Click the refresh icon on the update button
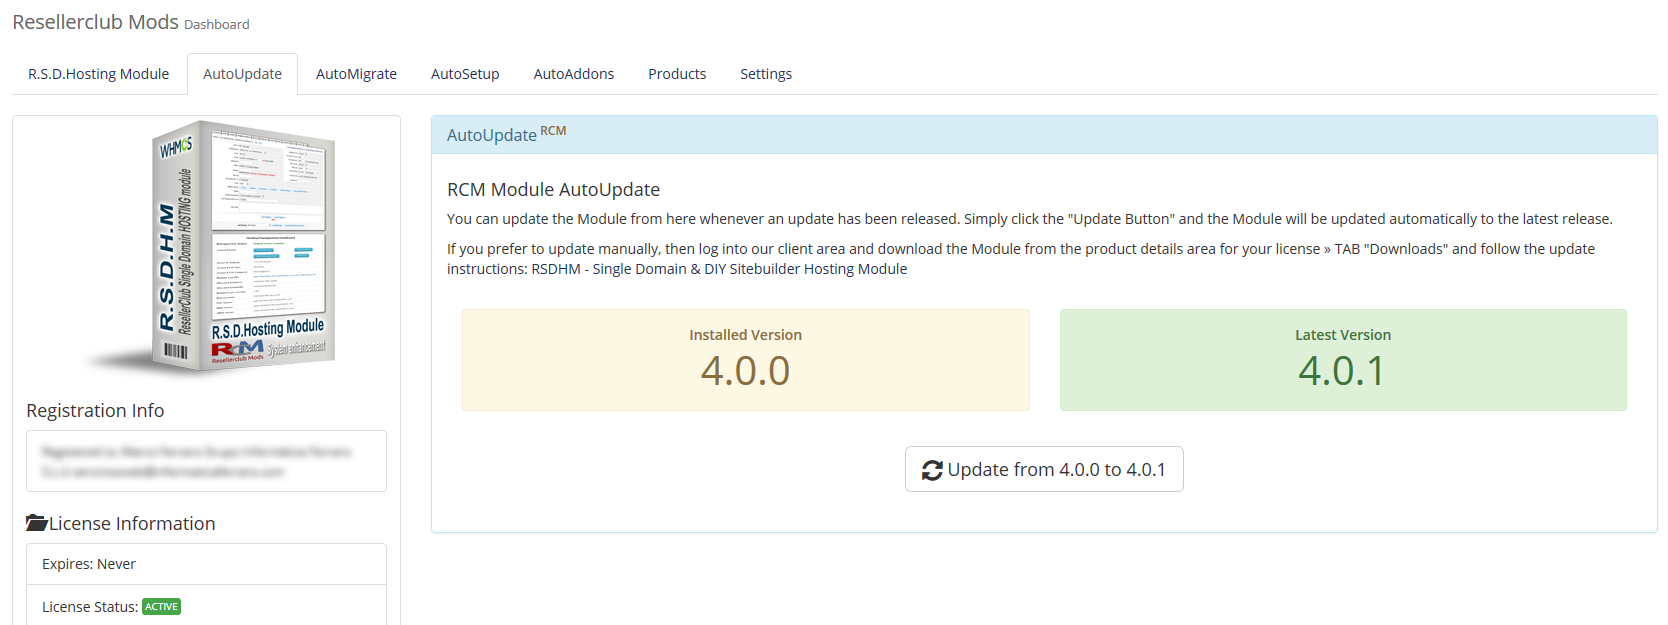 coord(932,470)
